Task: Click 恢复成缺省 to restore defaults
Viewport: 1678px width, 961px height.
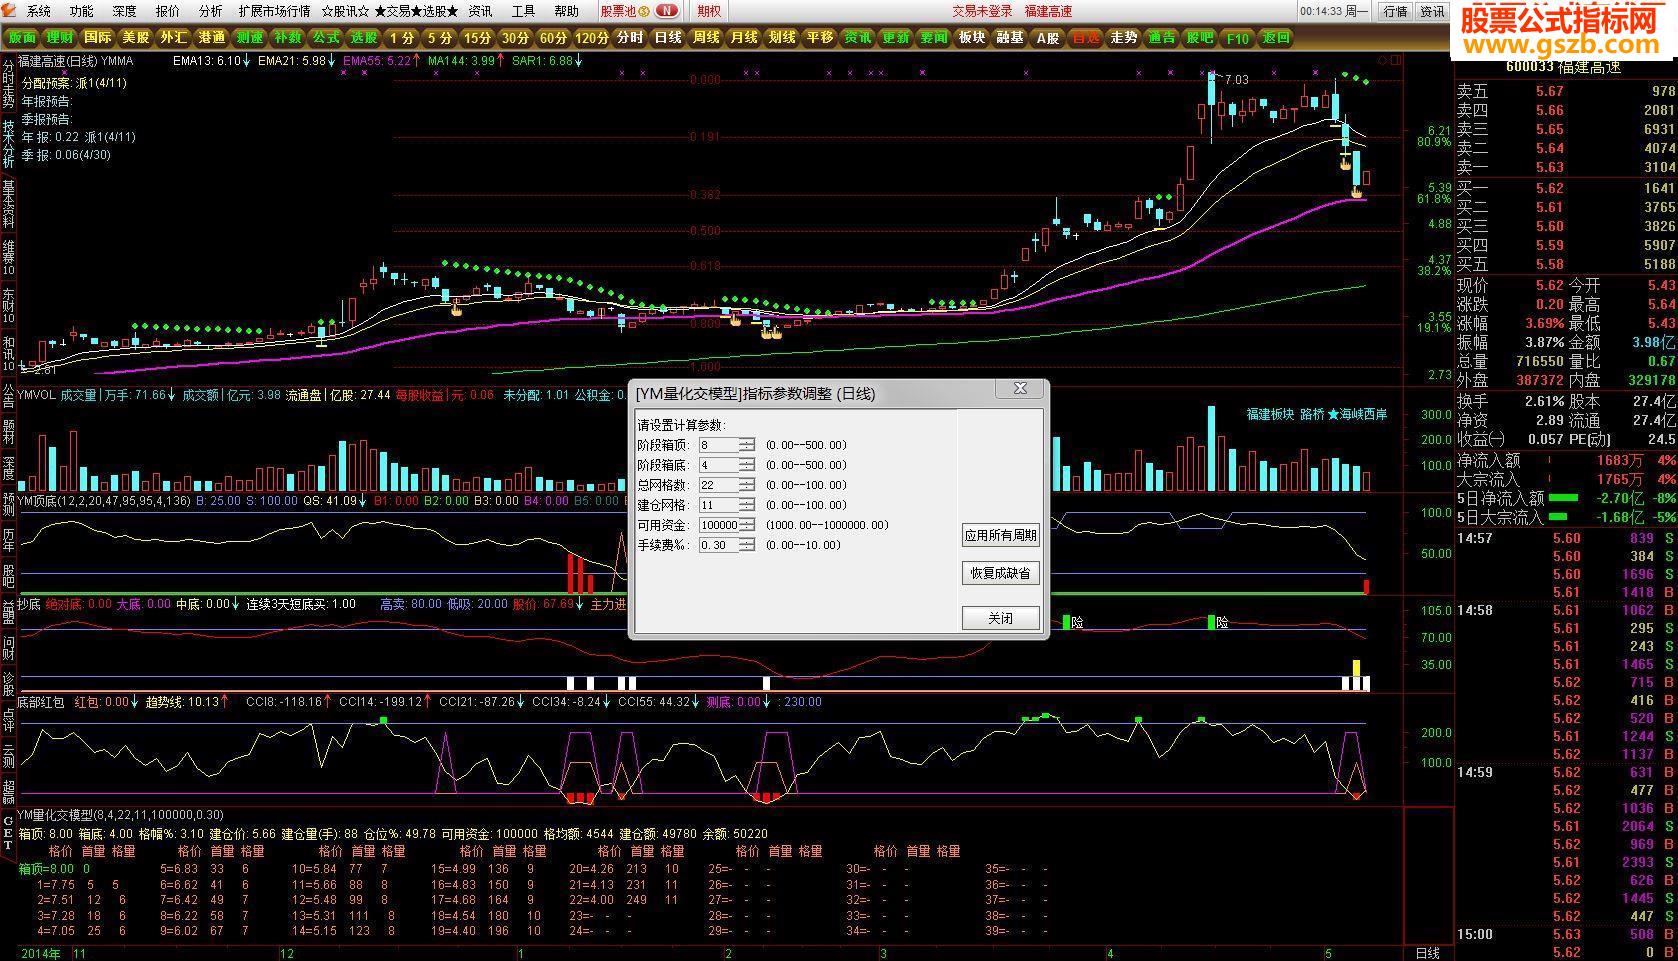Action: point(1000,573)
